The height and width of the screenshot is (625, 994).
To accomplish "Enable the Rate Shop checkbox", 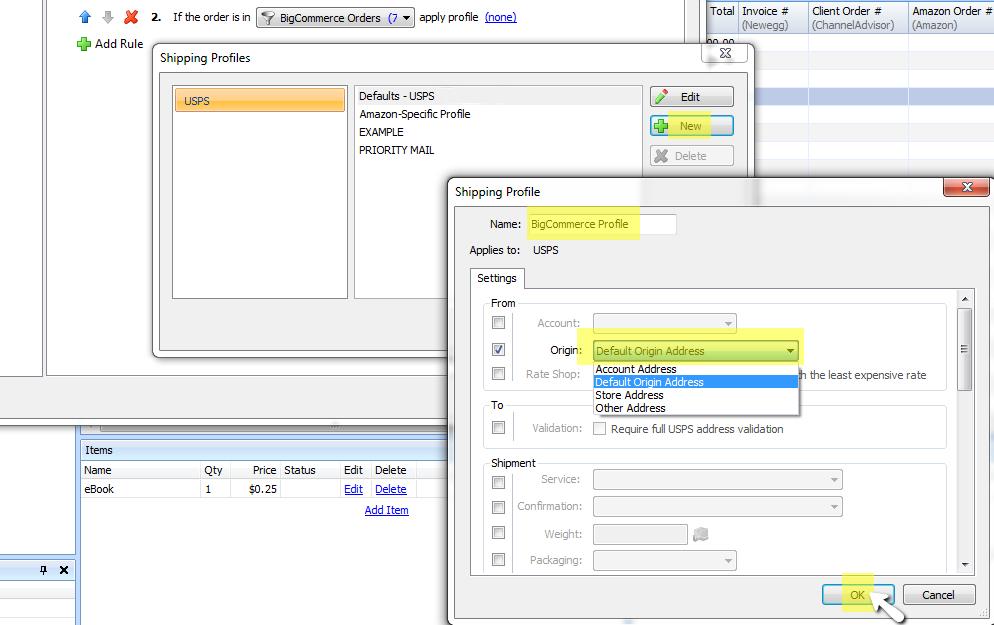I will 498,373.
